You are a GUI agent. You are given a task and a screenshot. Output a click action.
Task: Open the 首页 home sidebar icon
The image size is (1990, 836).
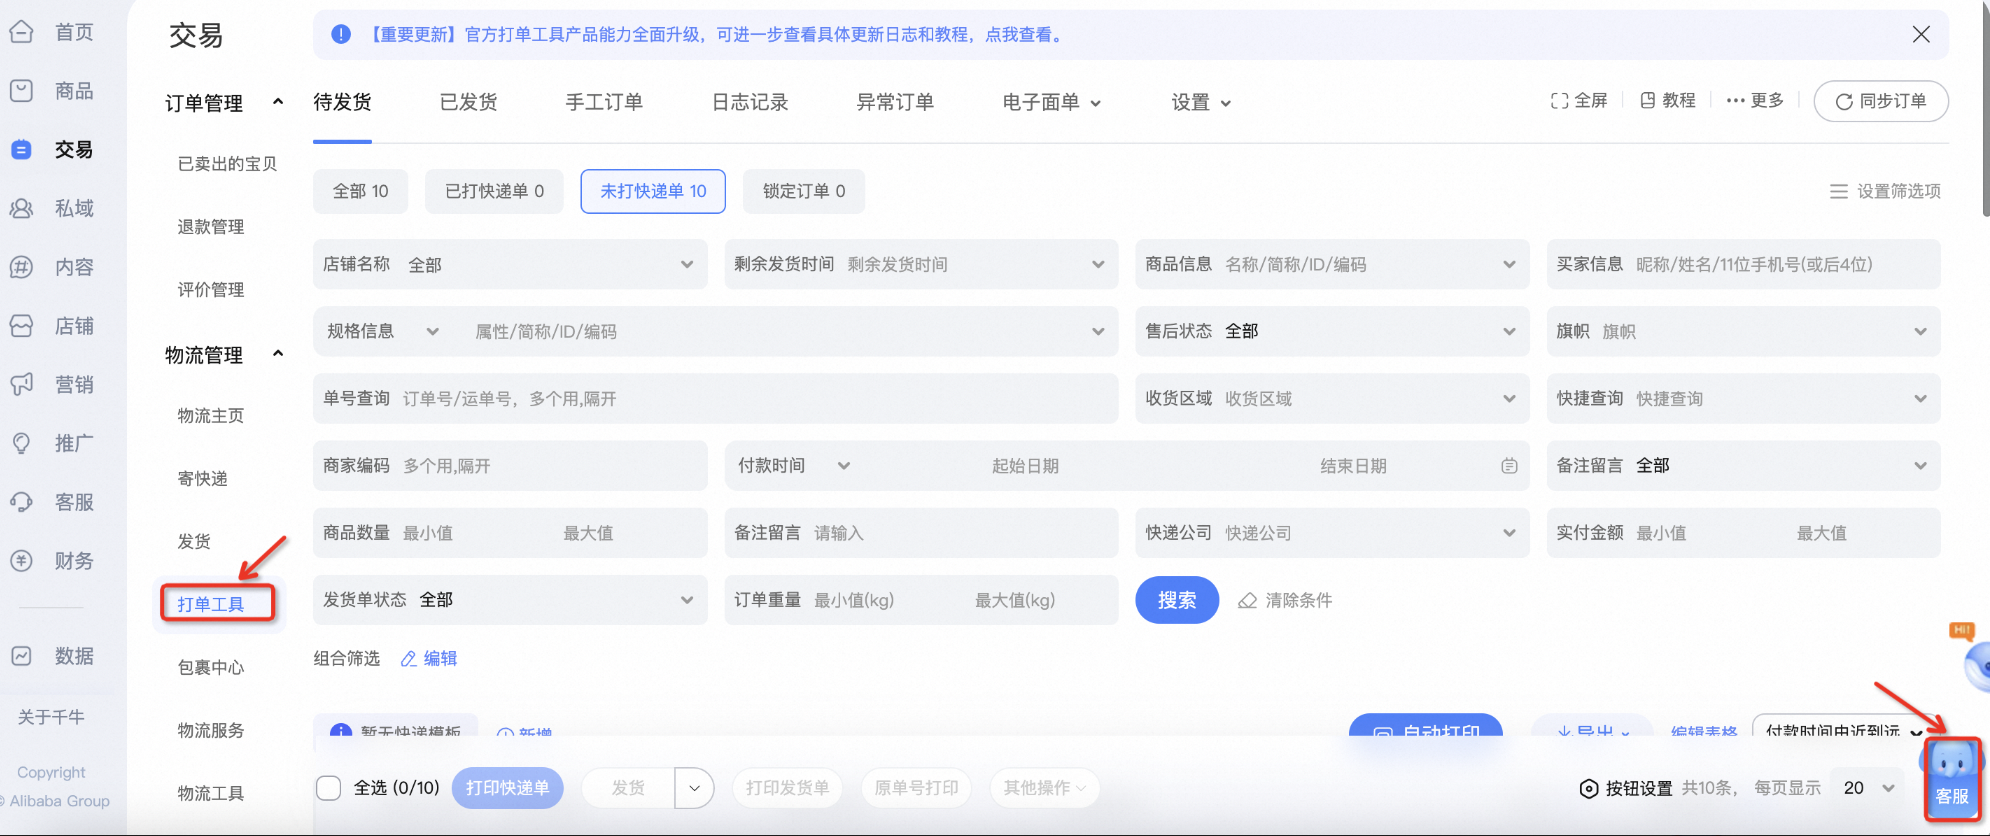coord(21,32)
